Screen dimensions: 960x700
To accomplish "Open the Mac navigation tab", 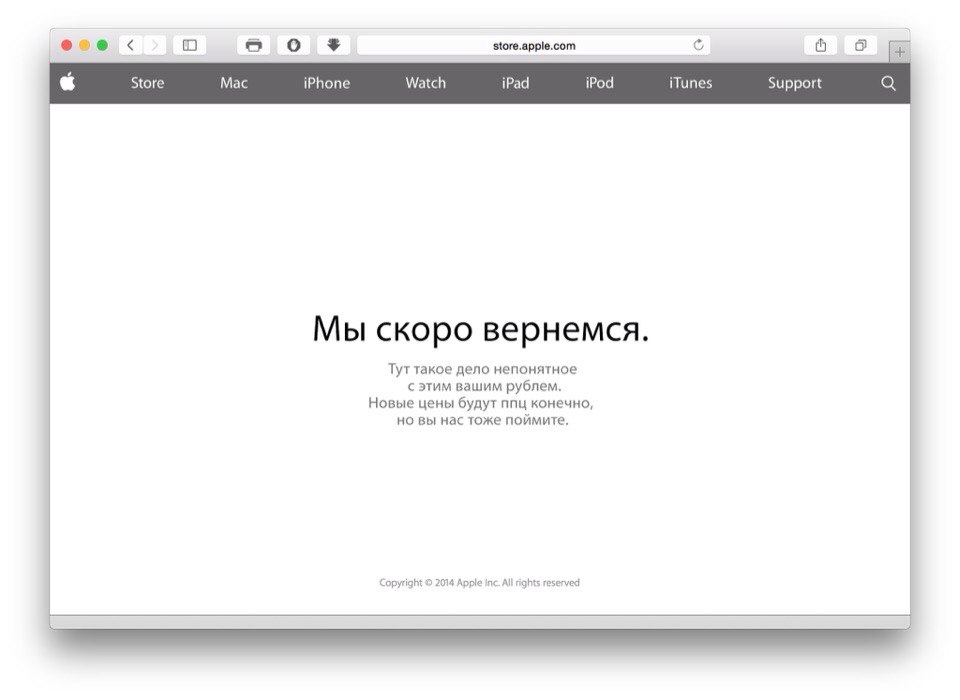I will point(234,83).
